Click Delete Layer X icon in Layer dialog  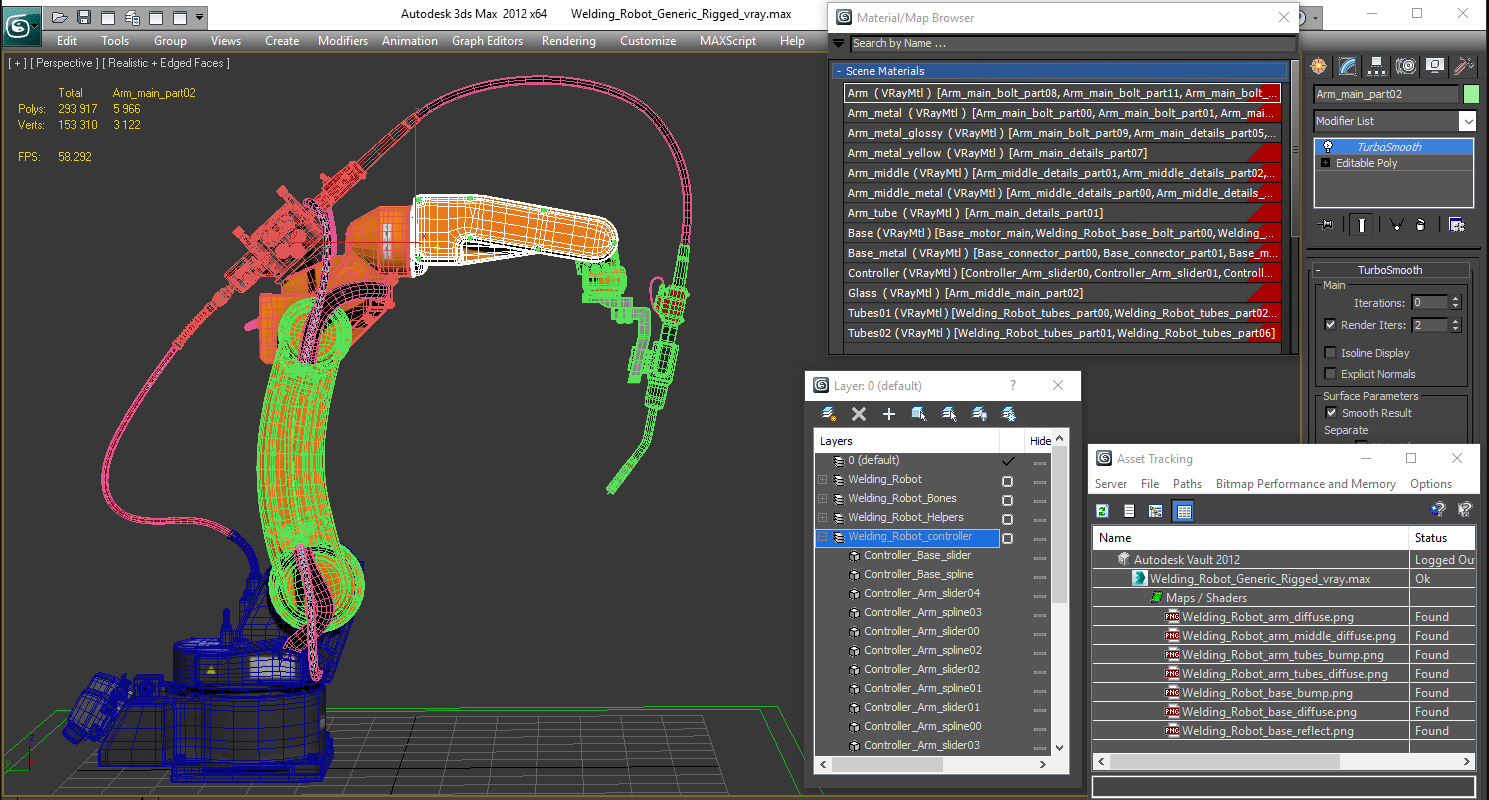pos(858,414)
